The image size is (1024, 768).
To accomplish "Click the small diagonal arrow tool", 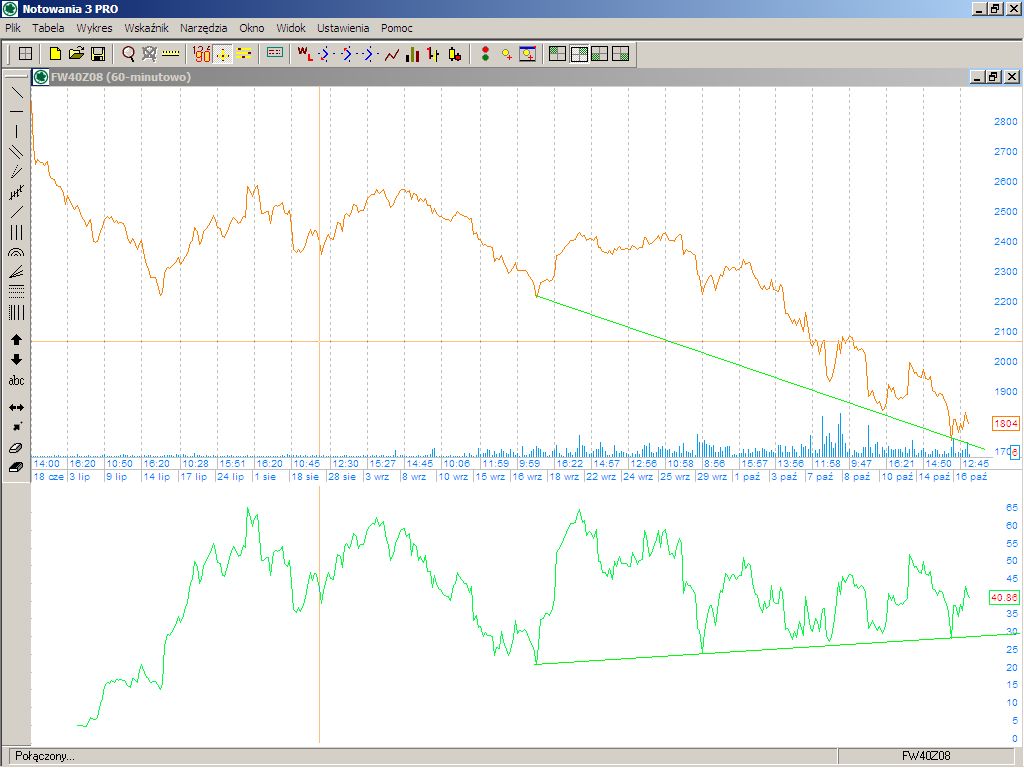I will pyautogui.click(x=16, y=427).
